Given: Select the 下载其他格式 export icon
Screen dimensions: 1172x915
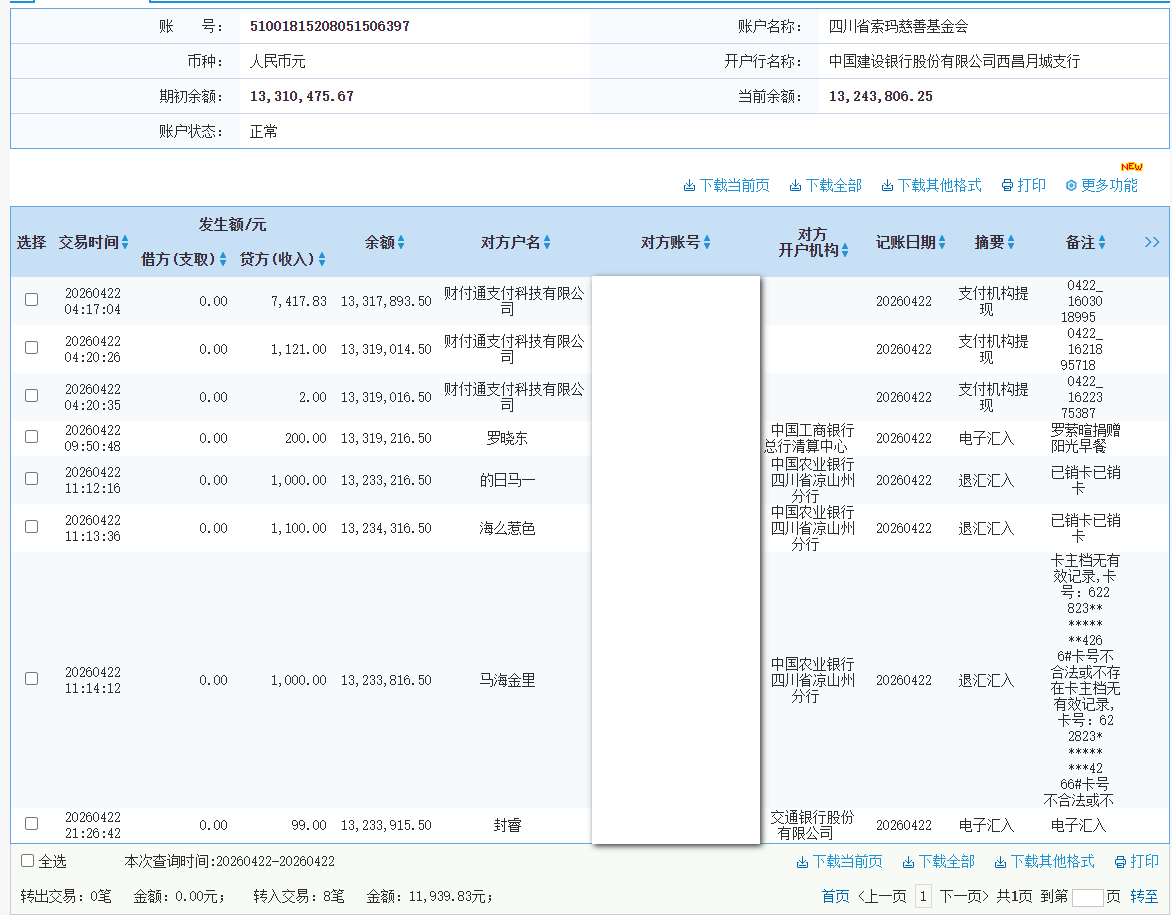Looking at the screenshot, I should point(886,185).
